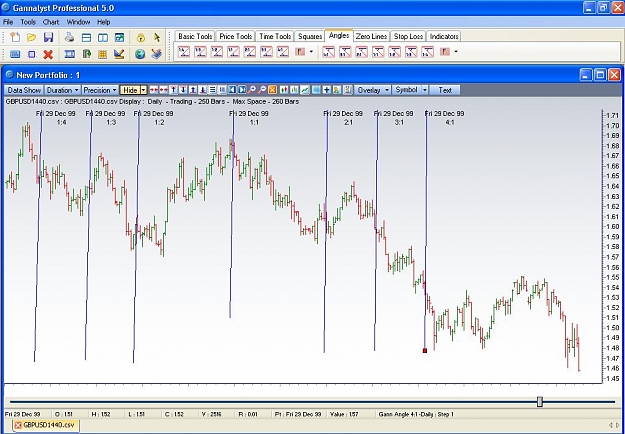Click the pencil drawing icon beside grid

pos(119,54)
